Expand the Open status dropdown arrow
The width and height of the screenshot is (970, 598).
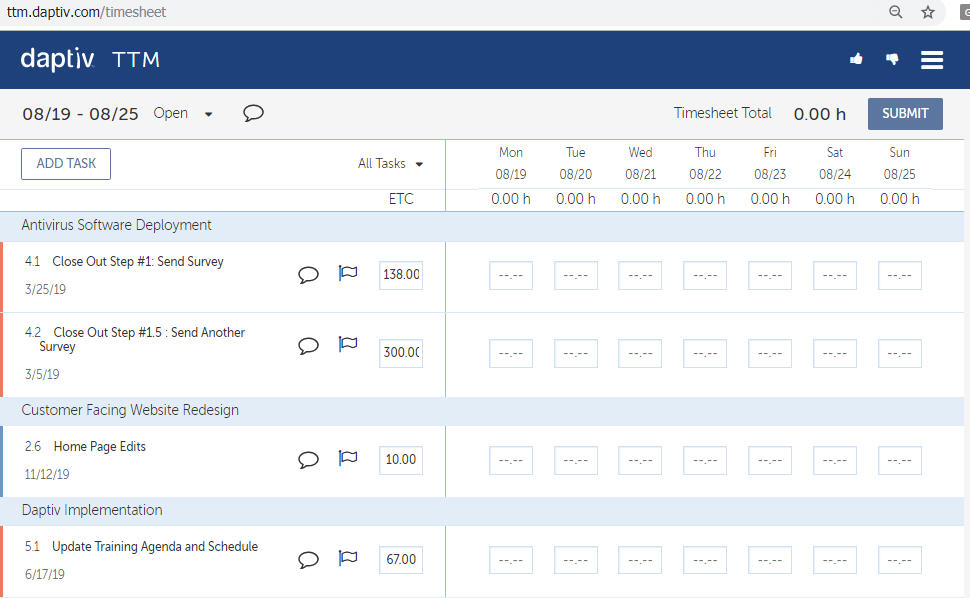(208, 114)
